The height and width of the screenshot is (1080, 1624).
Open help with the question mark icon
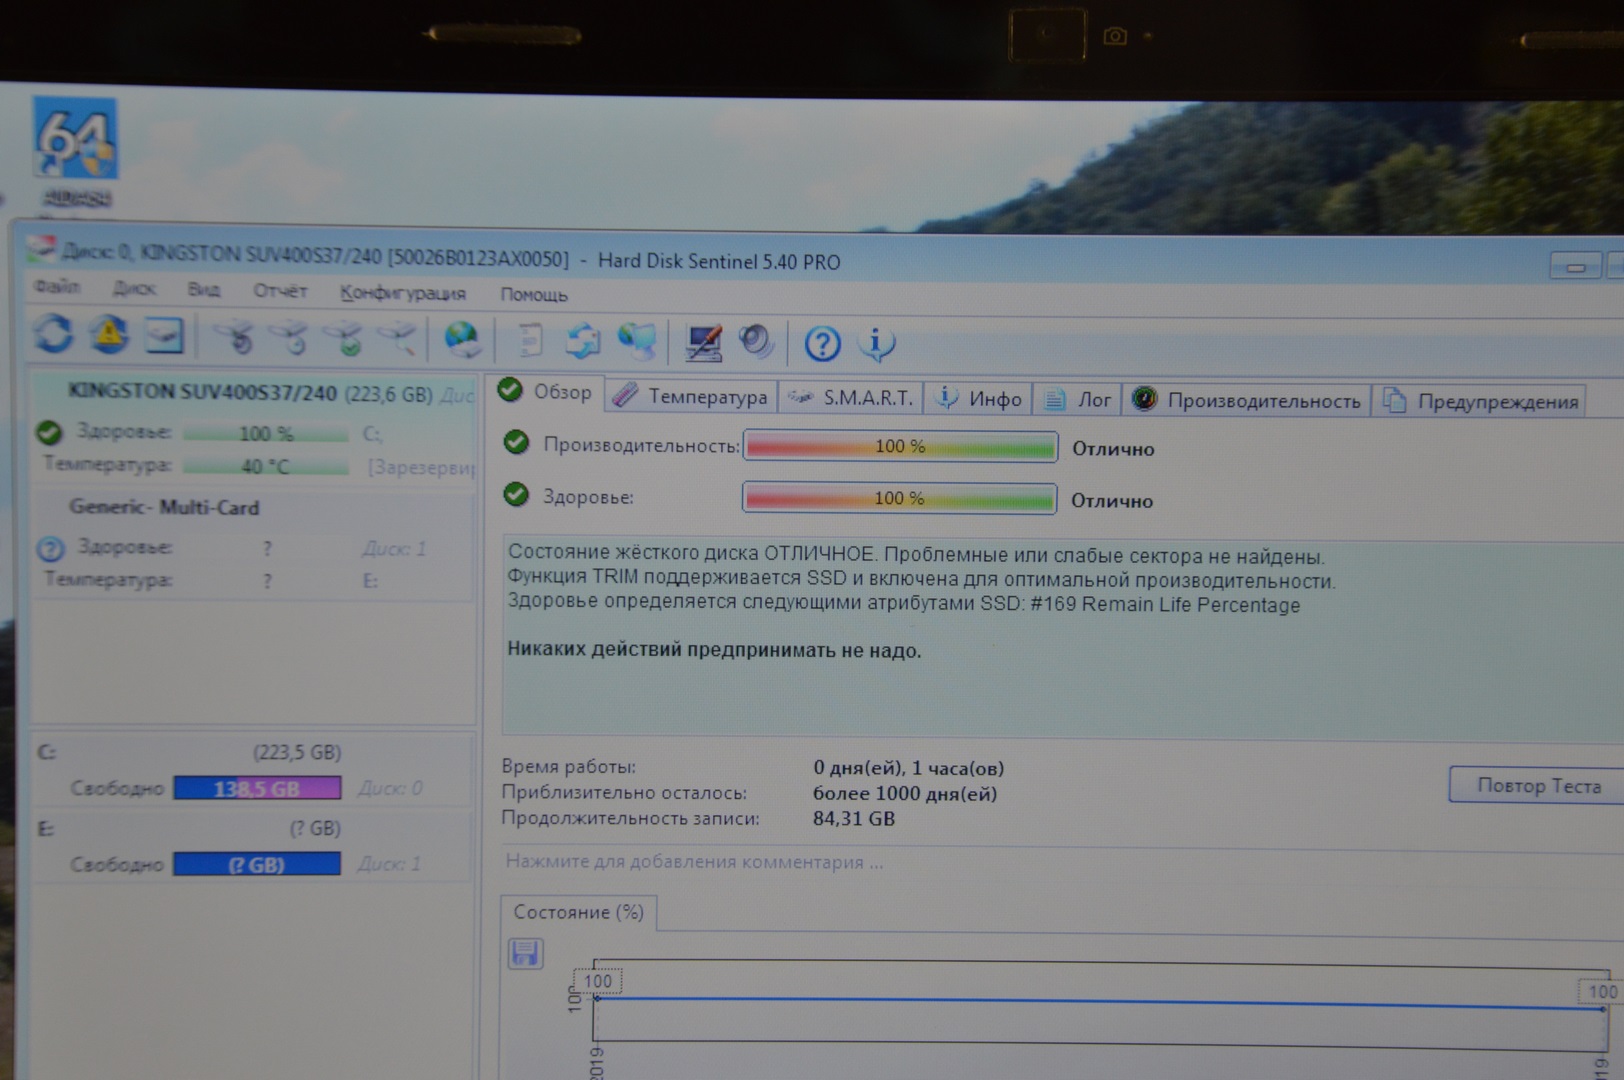tap(822, 345)
